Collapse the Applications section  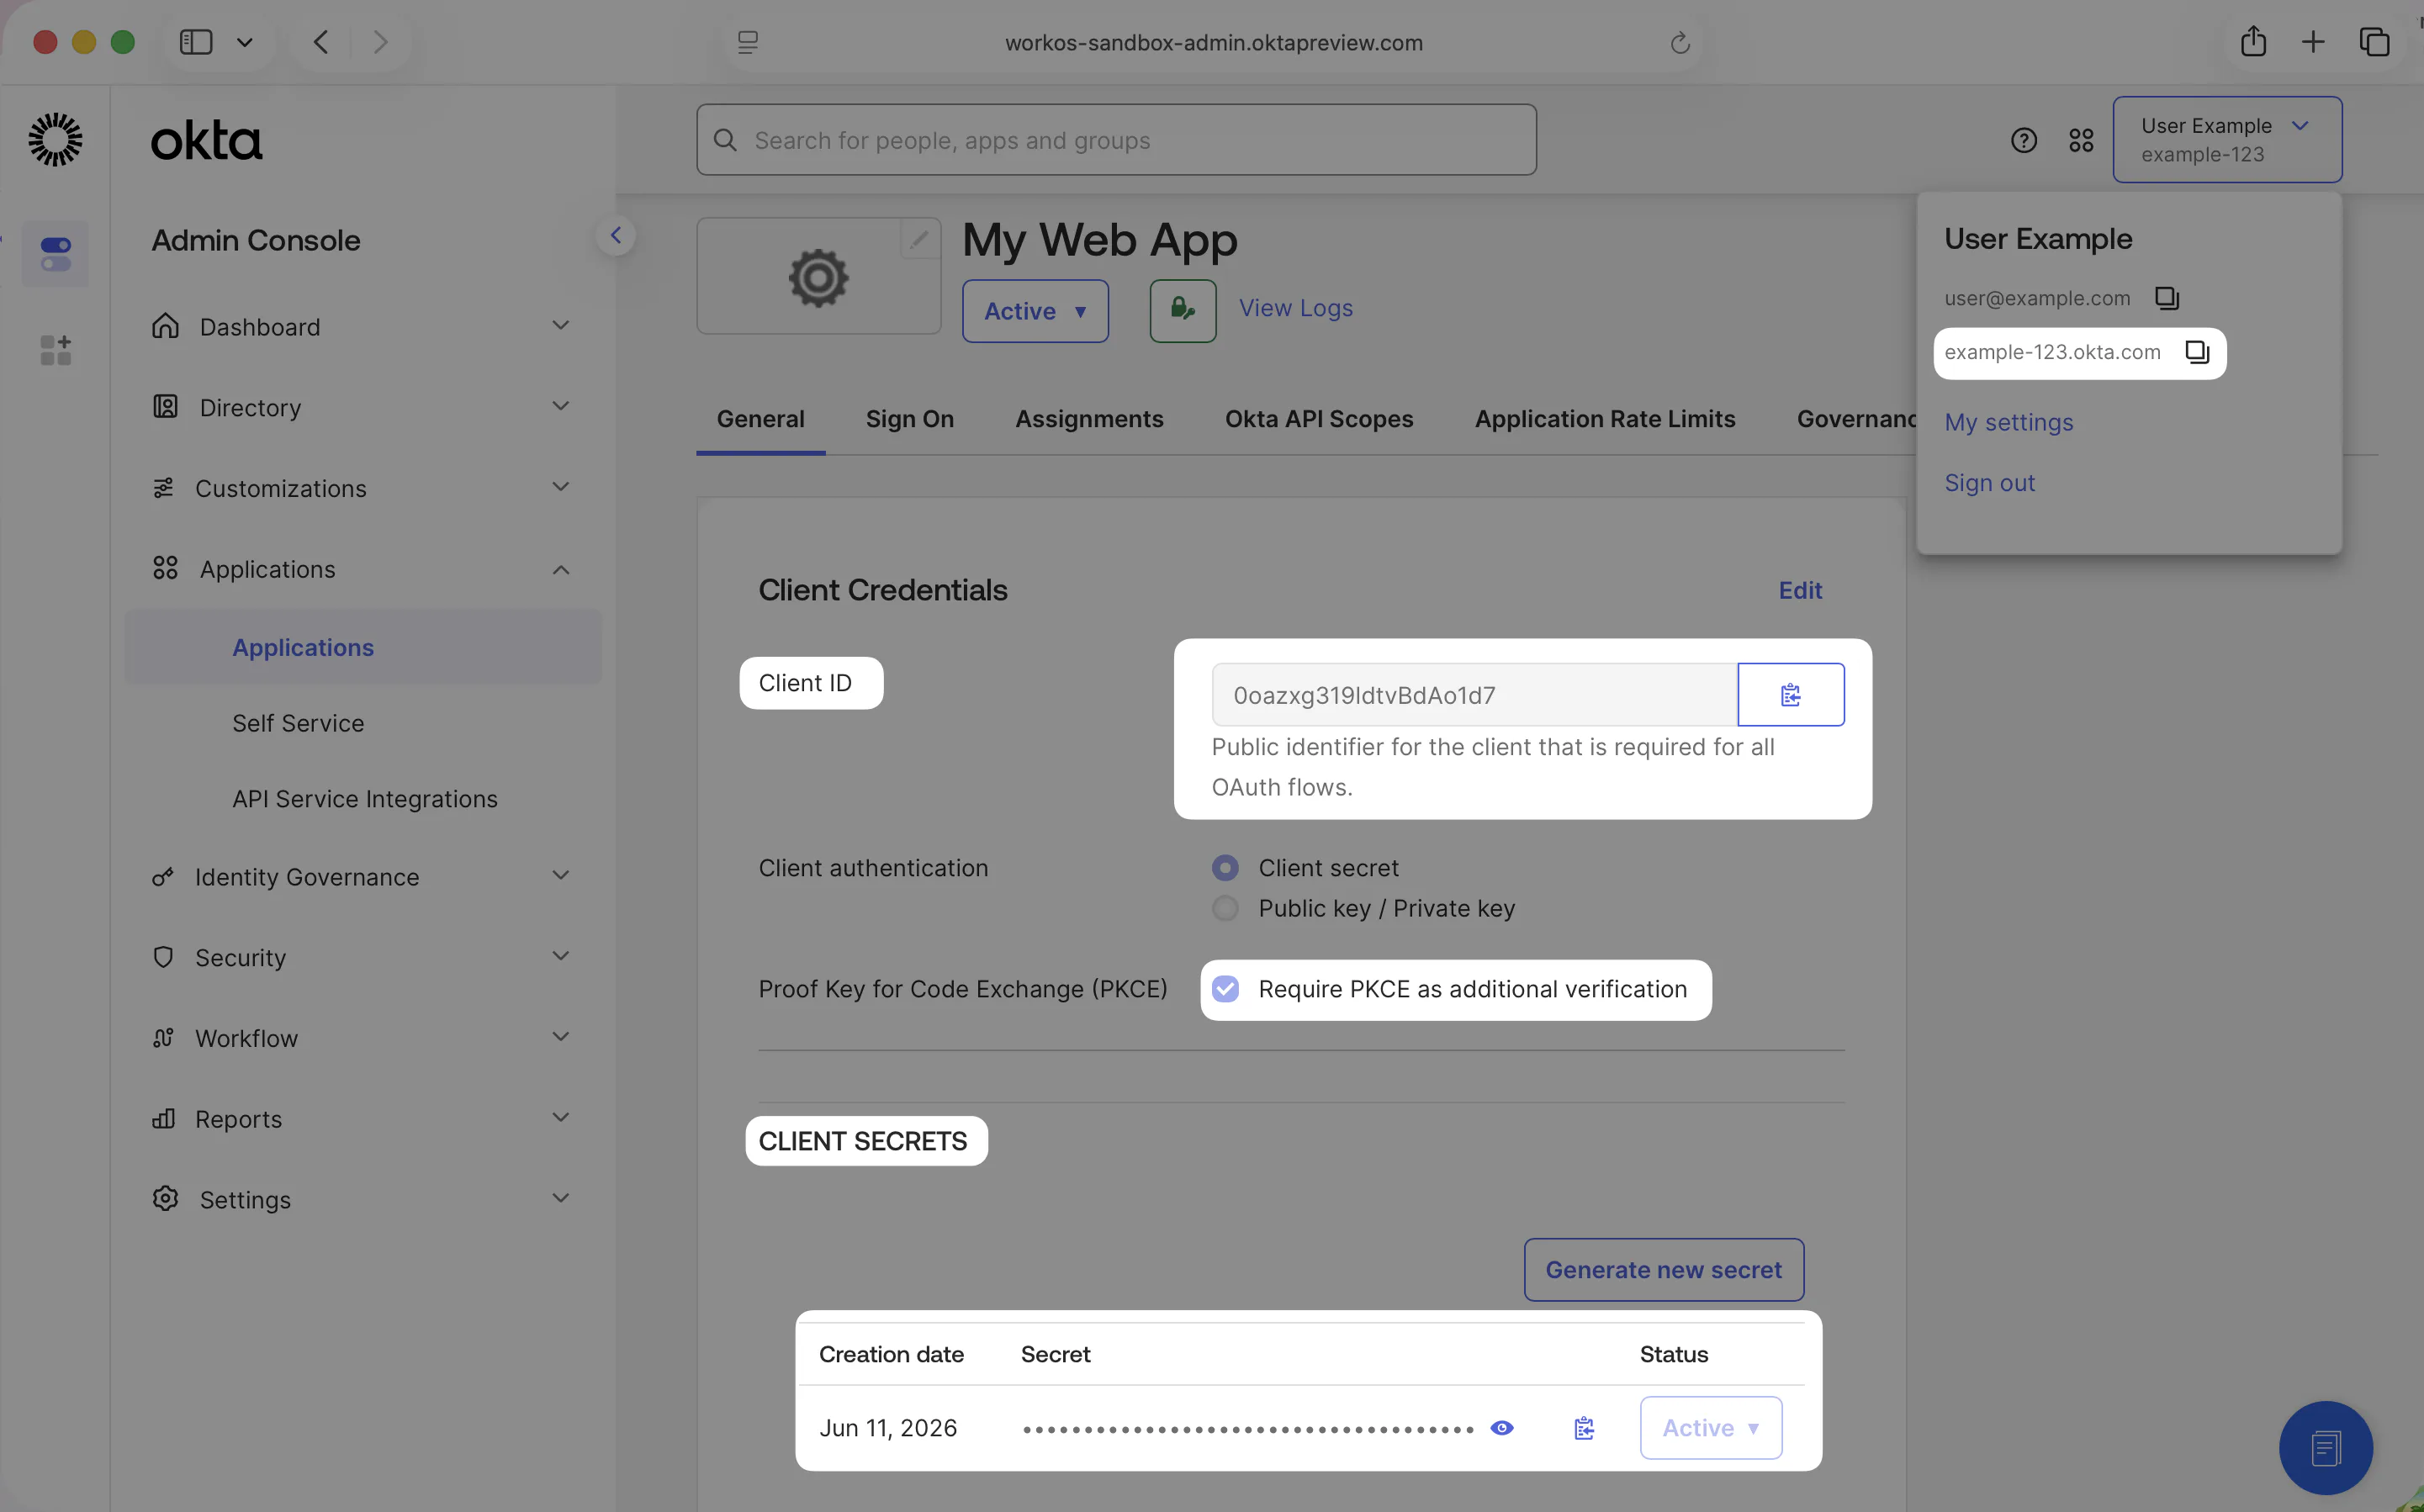[x=561, y=569]
